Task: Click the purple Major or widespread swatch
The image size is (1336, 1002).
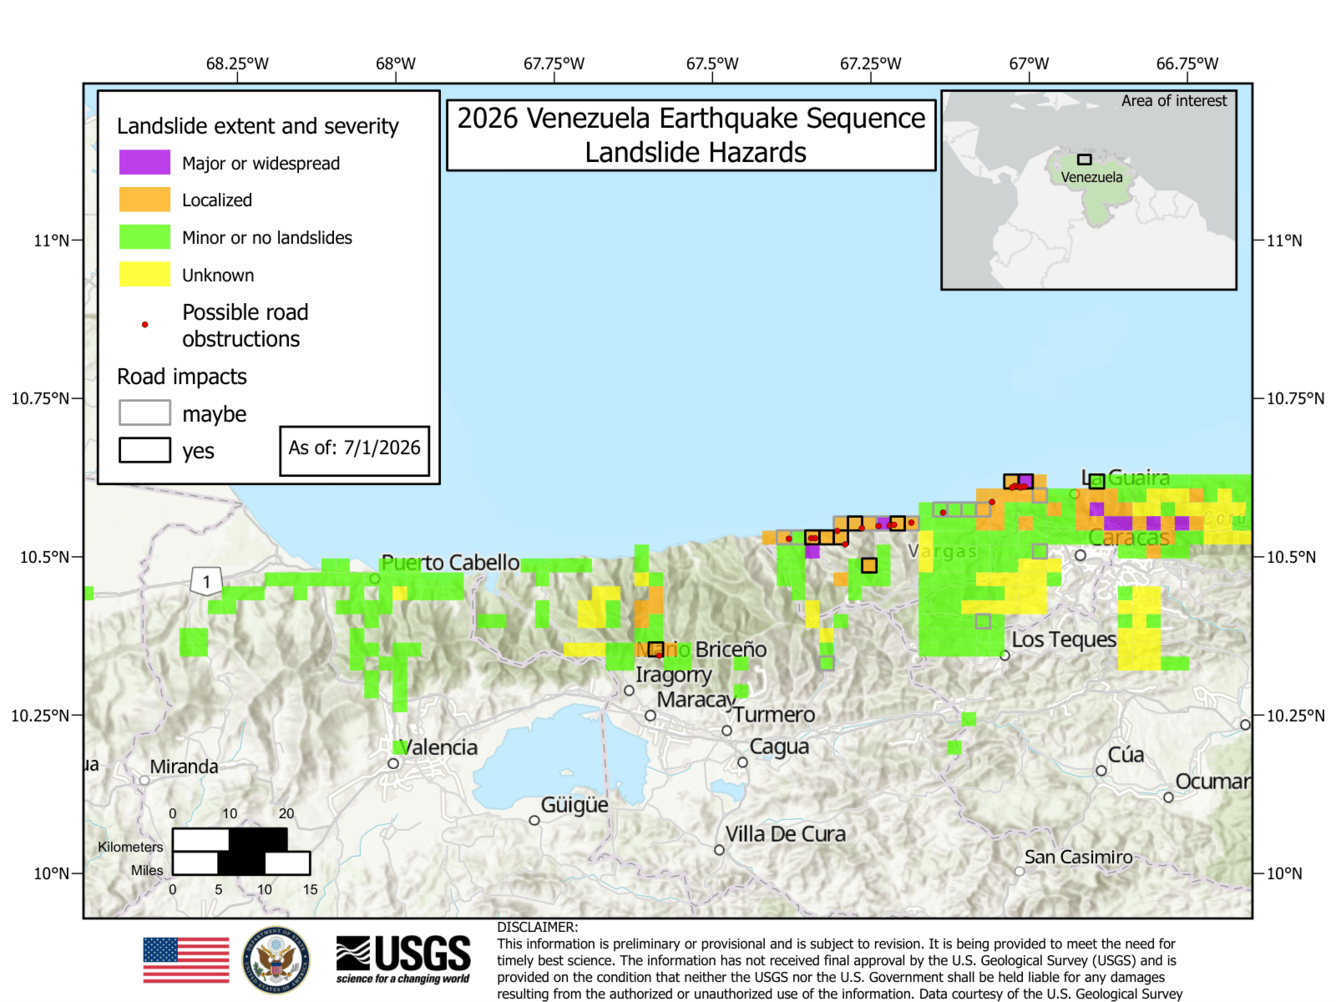Action: (145, 162)
